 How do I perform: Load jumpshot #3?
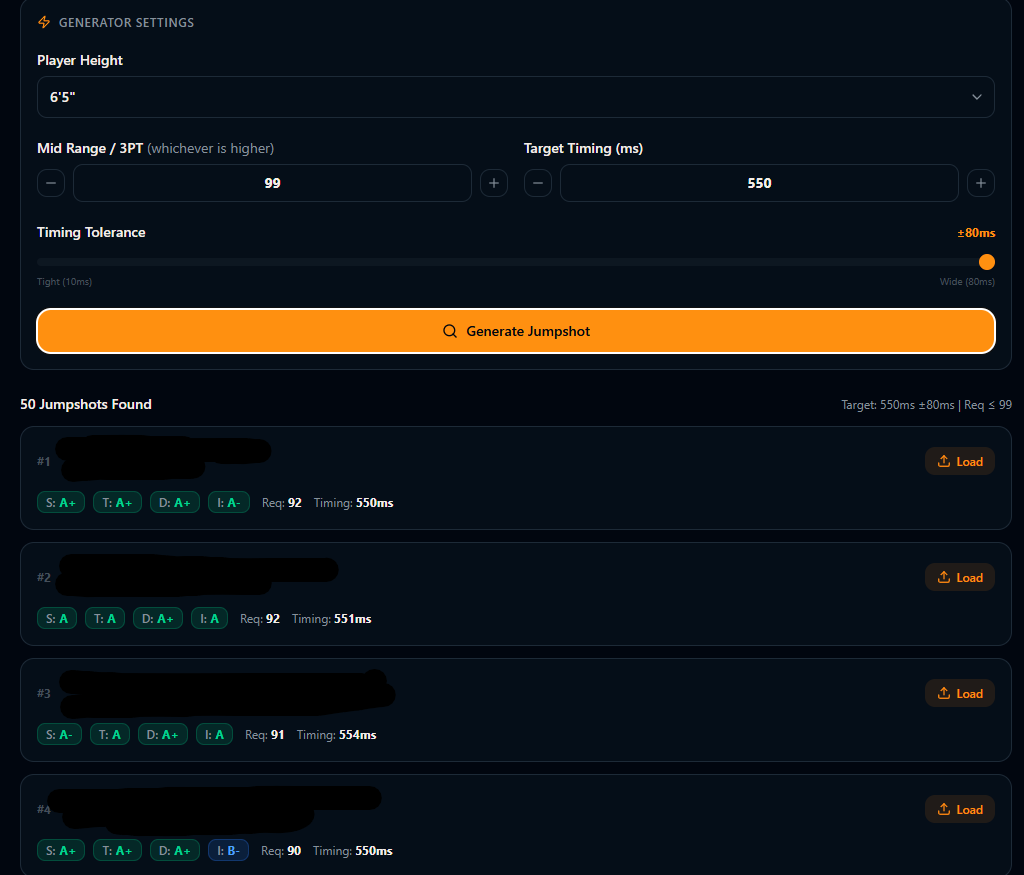click(959, 693)
